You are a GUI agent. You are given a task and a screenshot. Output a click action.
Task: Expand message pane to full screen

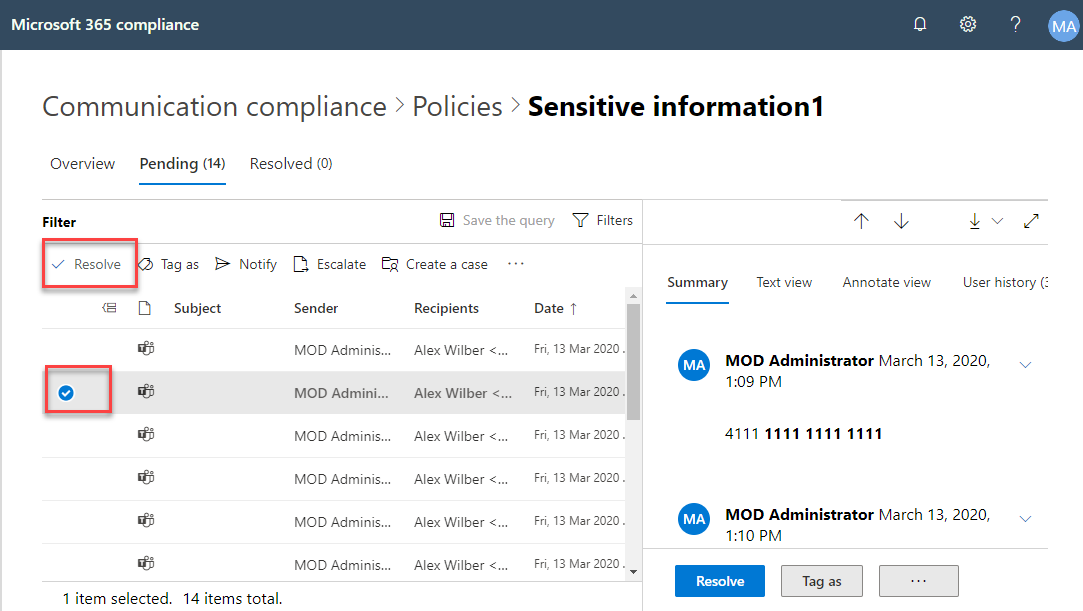tap(1032, 222)
